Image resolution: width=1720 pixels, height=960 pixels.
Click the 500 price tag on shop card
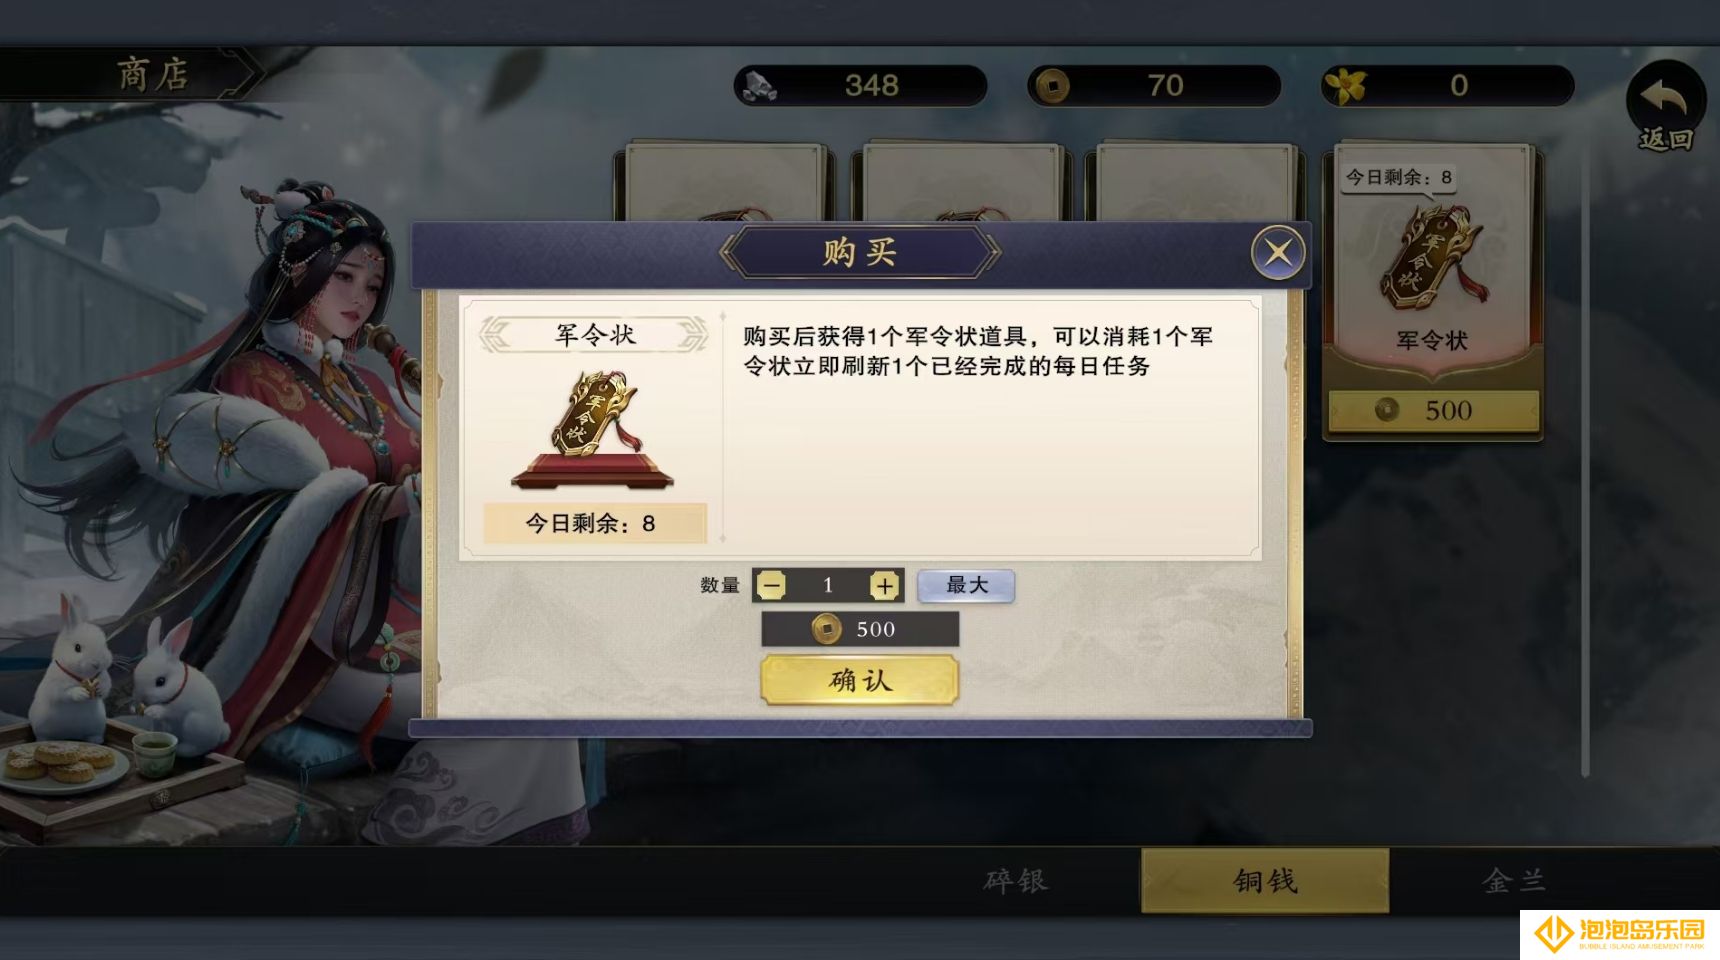(1433, 410)
